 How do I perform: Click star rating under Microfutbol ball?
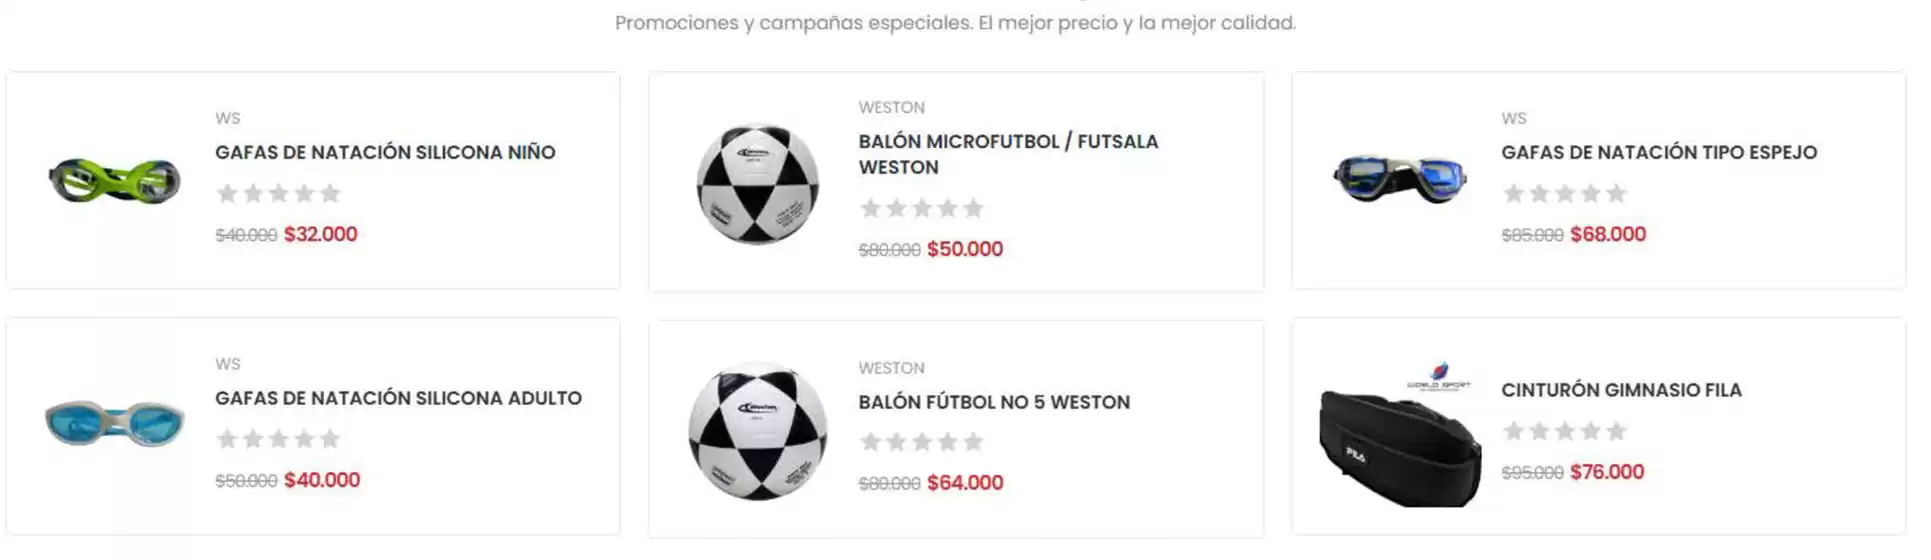pyautogui.click(x=921, y=208)
